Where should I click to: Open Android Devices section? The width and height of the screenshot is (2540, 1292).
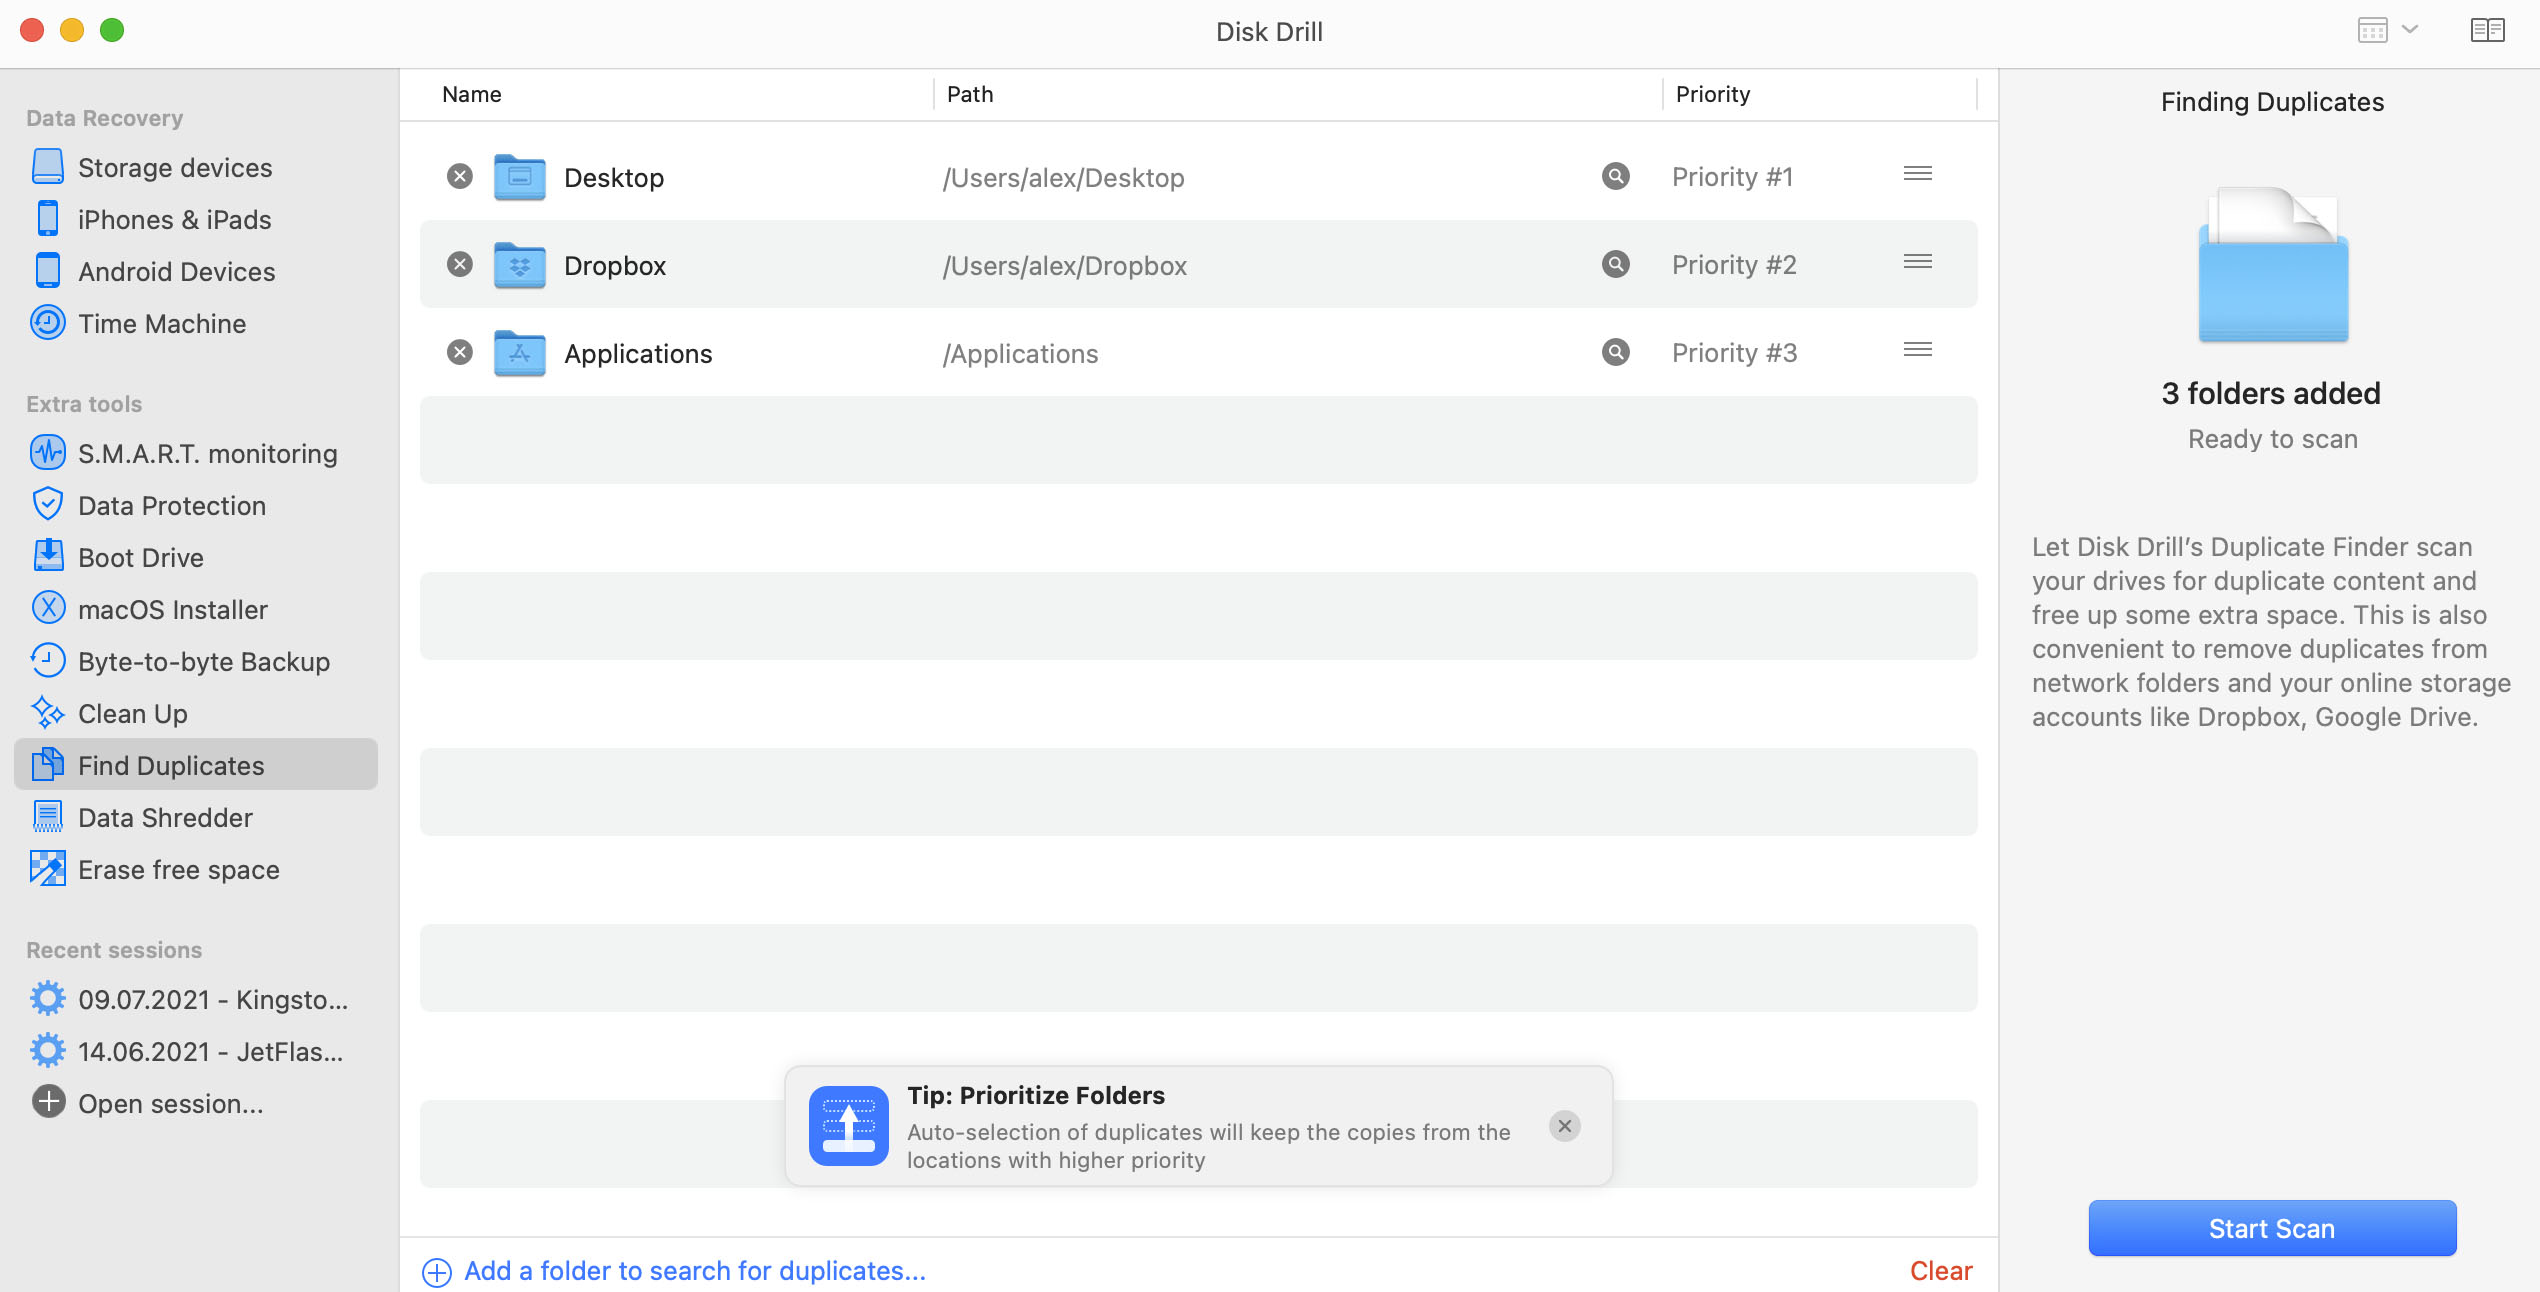[196, 272]
